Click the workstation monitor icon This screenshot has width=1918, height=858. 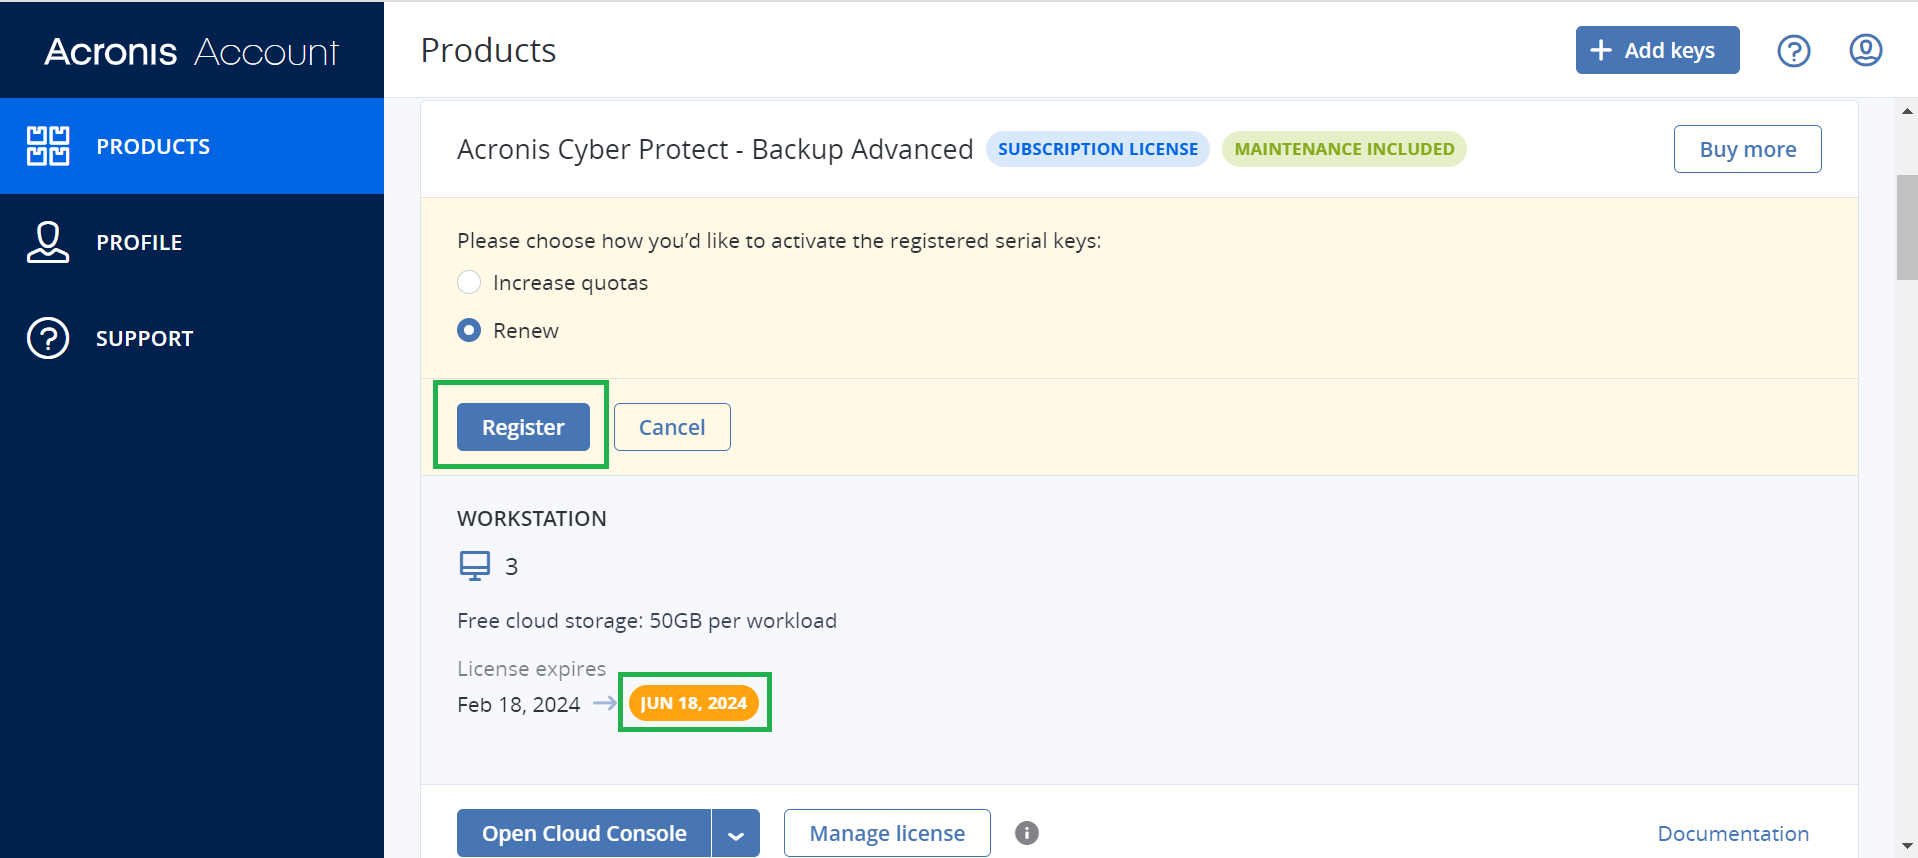[x=474, y=566]
